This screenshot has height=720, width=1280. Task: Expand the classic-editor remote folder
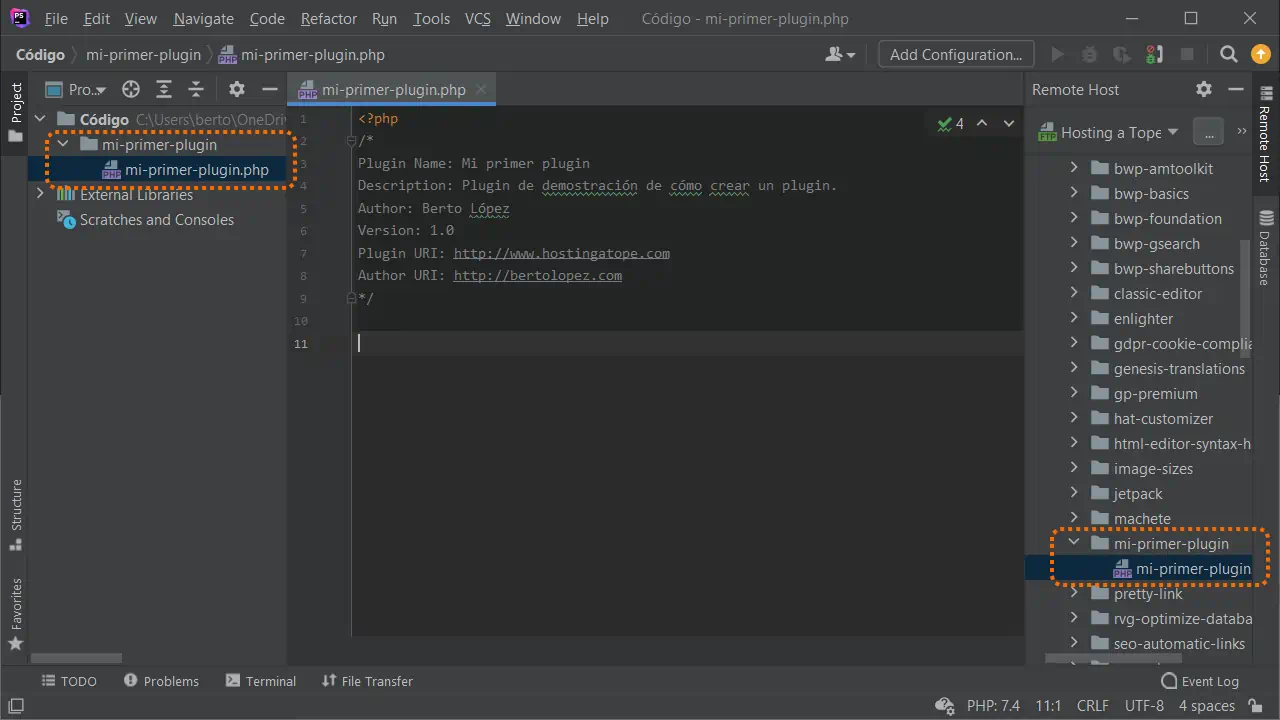point(1074,293)
